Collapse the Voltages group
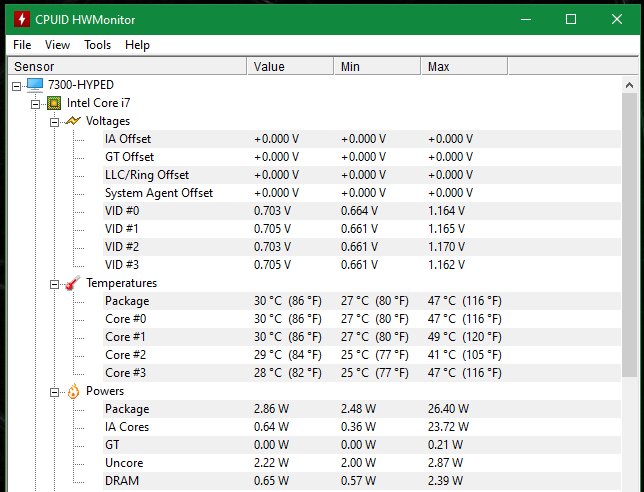Image resolution: width=644 pixels, height=492 pixels. [54, 122]
